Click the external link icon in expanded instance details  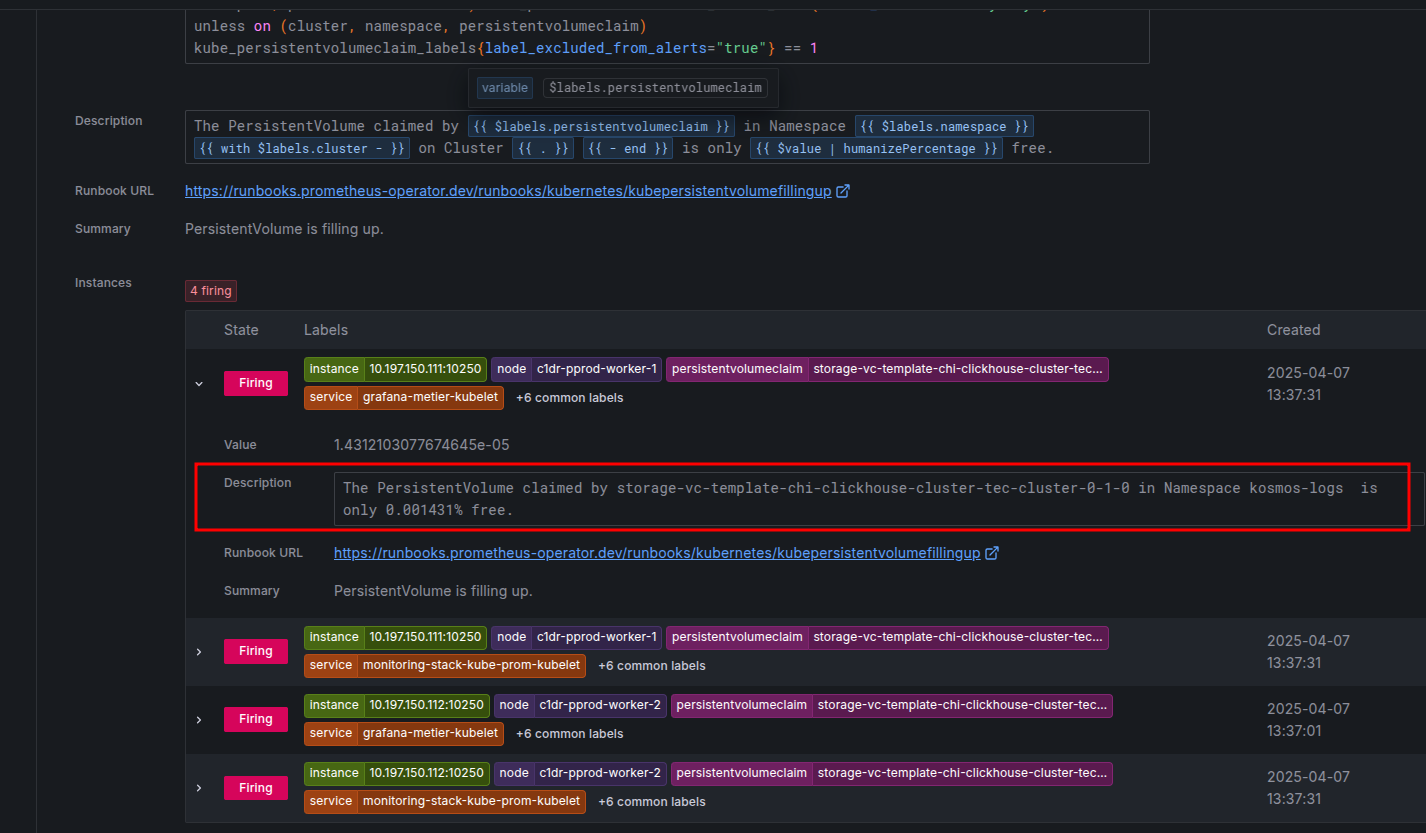pyautogui.click(x=992, y=553)
